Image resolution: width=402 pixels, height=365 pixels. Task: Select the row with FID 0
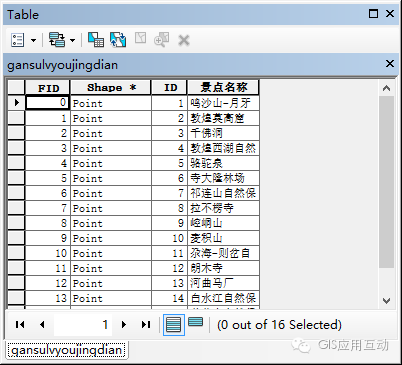16,103
